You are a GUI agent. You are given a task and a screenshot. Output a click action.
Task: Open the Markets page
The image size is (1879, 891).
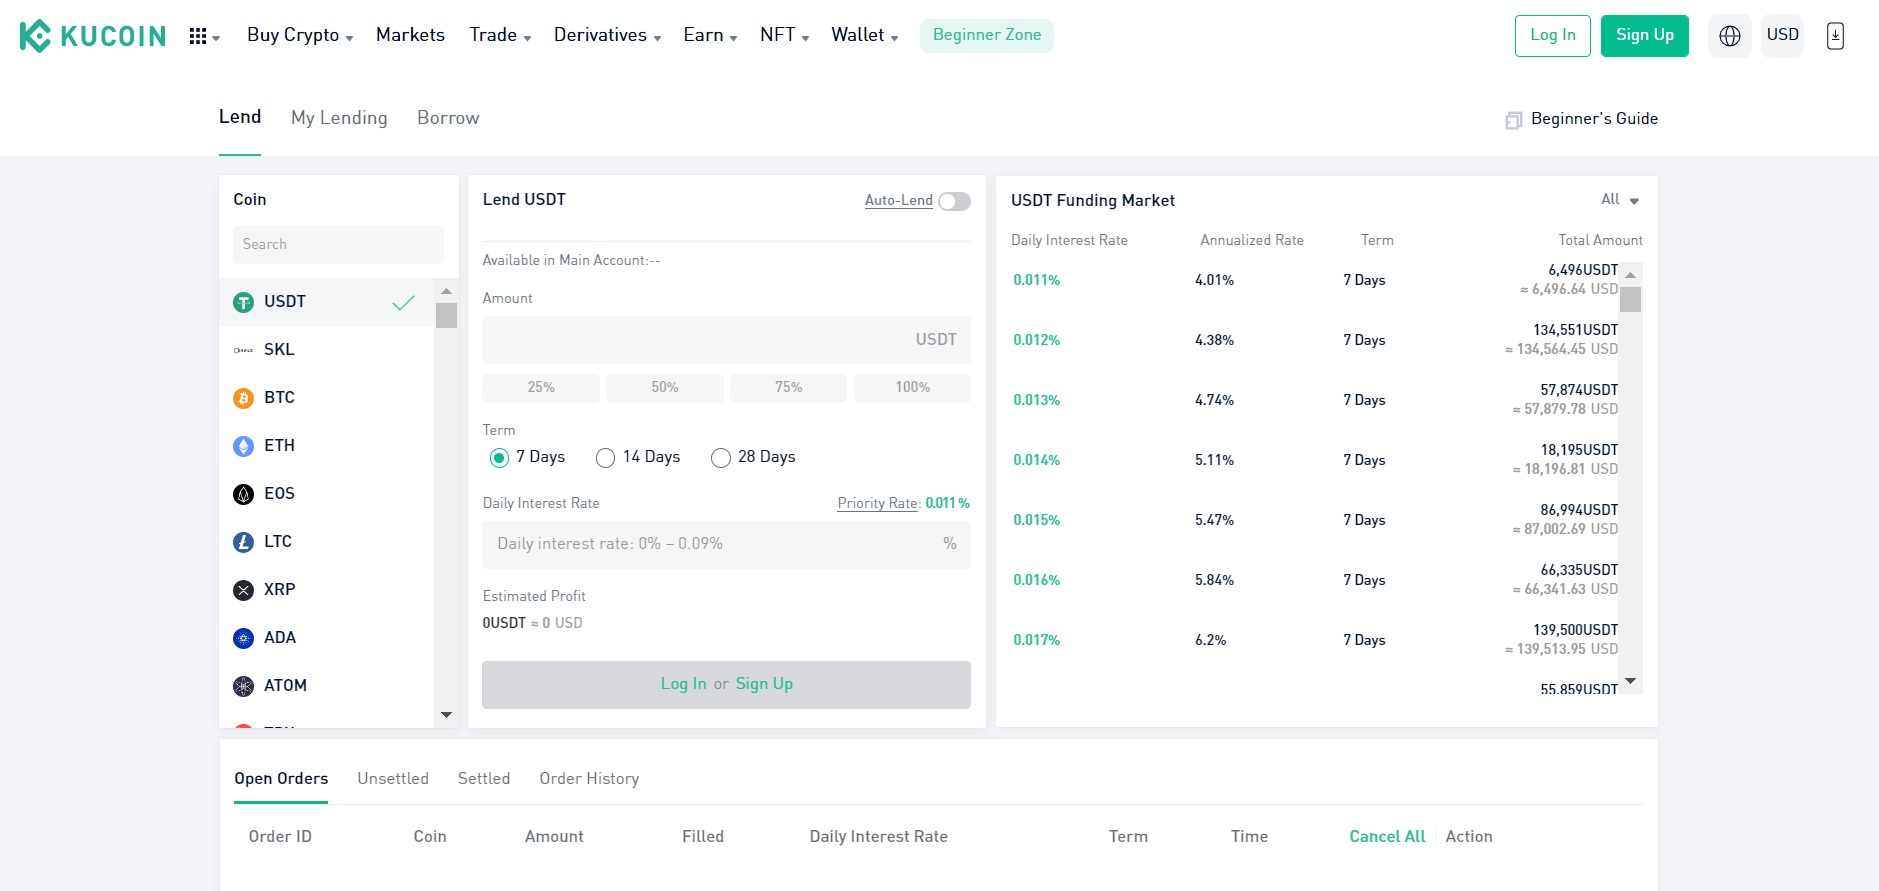click(410, 35)
